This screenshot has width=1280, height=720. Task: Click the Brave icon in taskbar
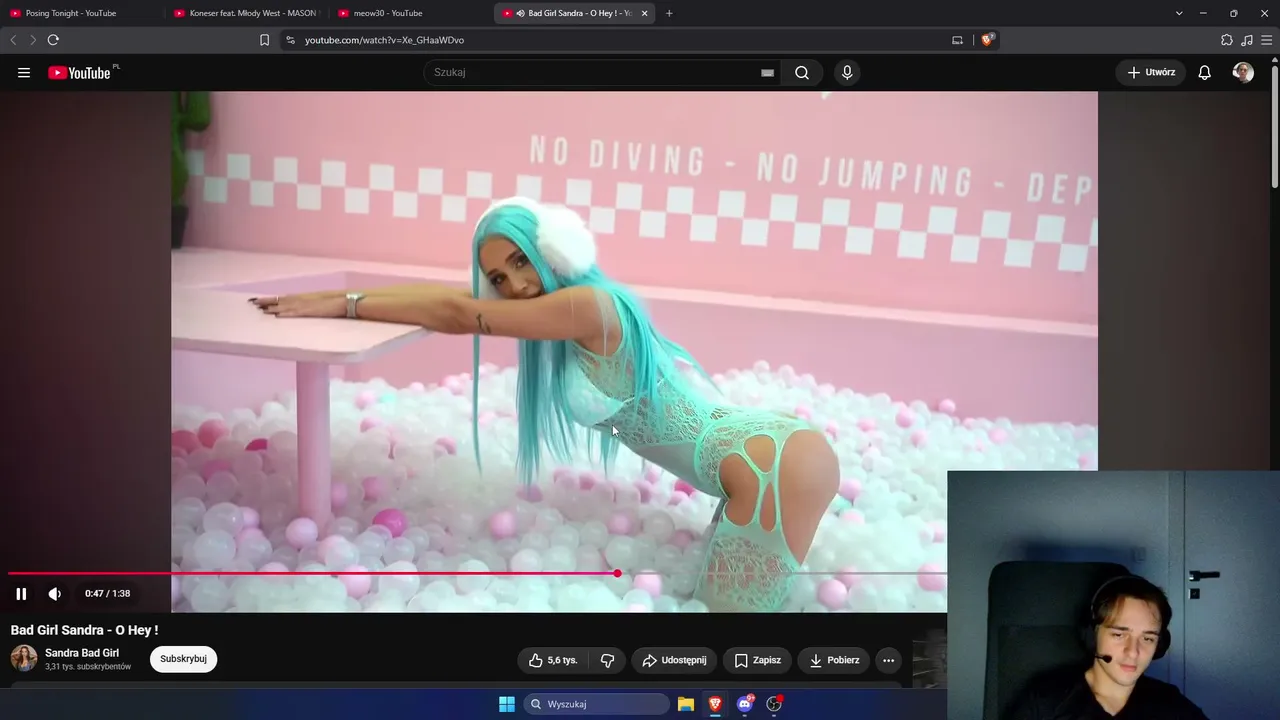(715, 704)
